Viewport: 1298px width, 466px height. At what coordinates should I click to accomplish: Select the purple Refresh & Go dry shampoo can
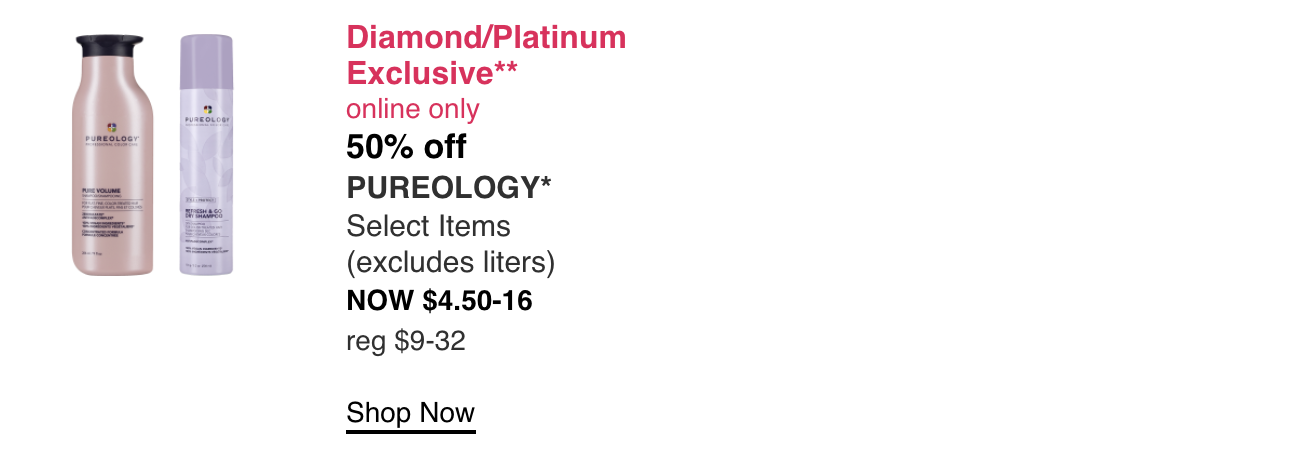click(205, 155)
